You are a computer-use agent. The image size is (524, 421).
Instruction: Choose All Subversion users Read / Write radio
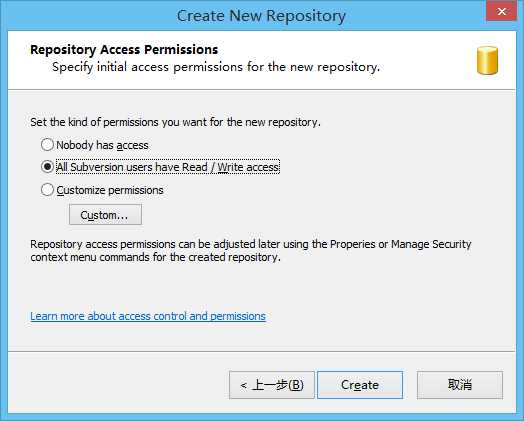coord(47,167)
